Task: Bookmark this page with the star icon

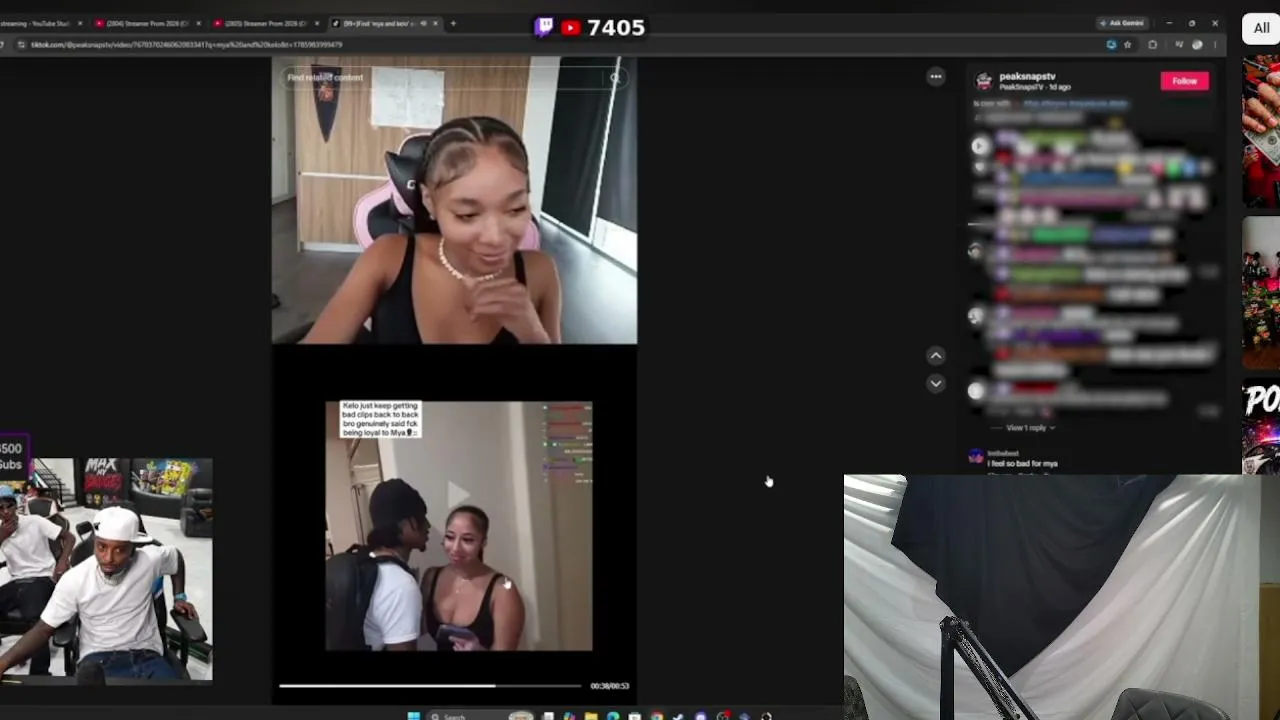Action: point(1127,45)
